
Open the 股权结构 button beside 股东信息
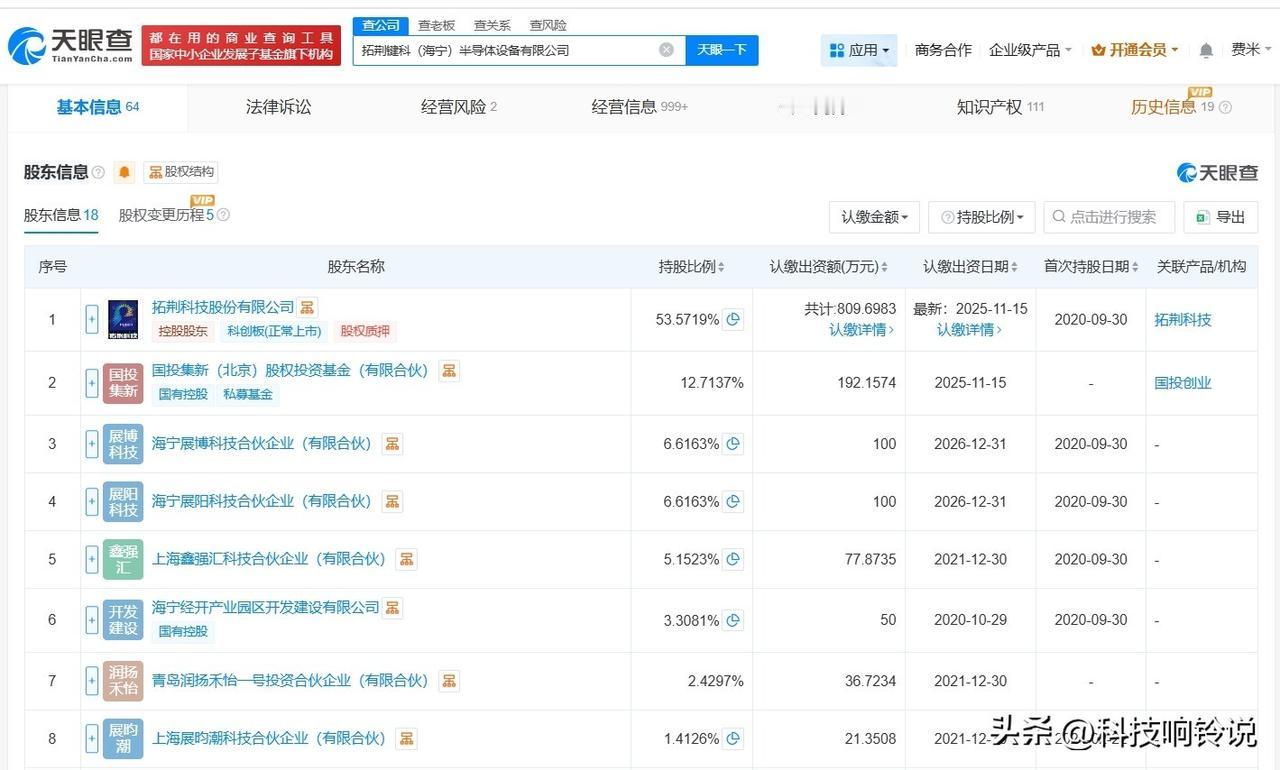coord(181,172)
